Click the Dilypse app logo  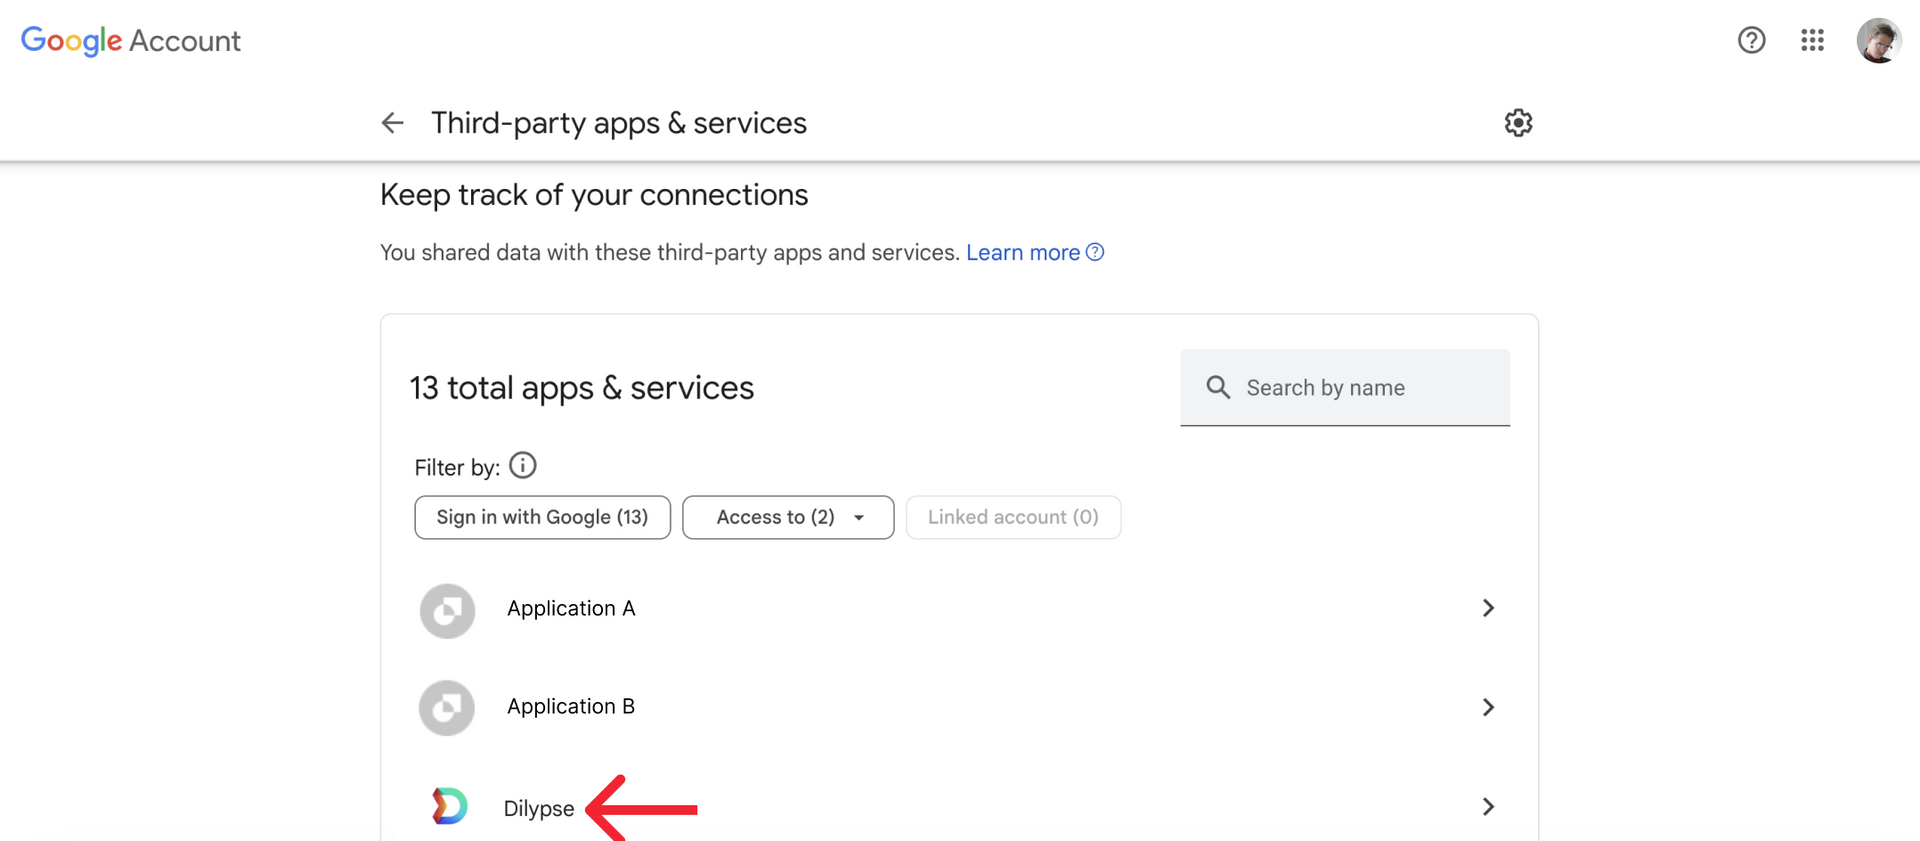coord(449,806)
